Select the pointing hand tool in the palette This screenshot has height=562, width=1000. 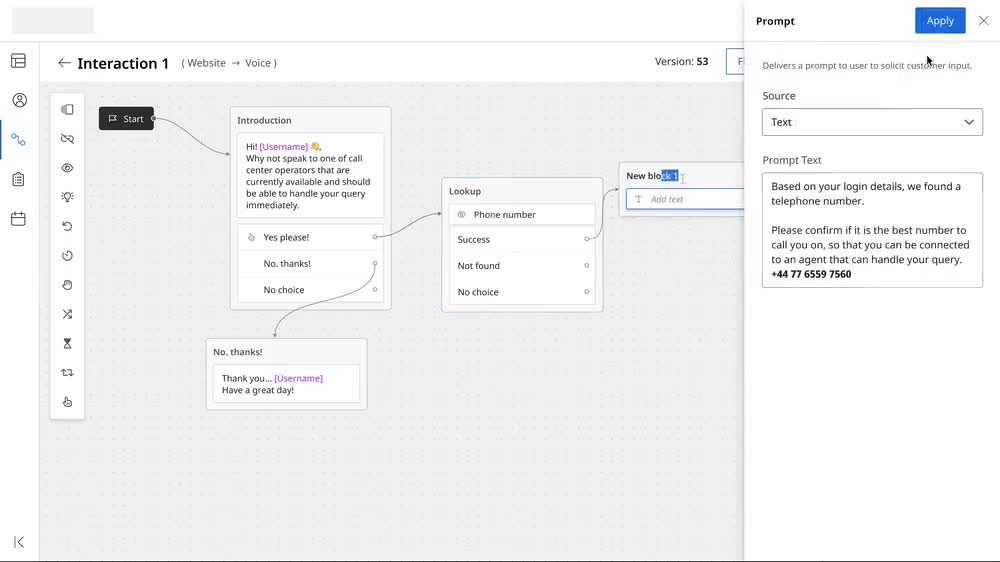coord(67,402)
